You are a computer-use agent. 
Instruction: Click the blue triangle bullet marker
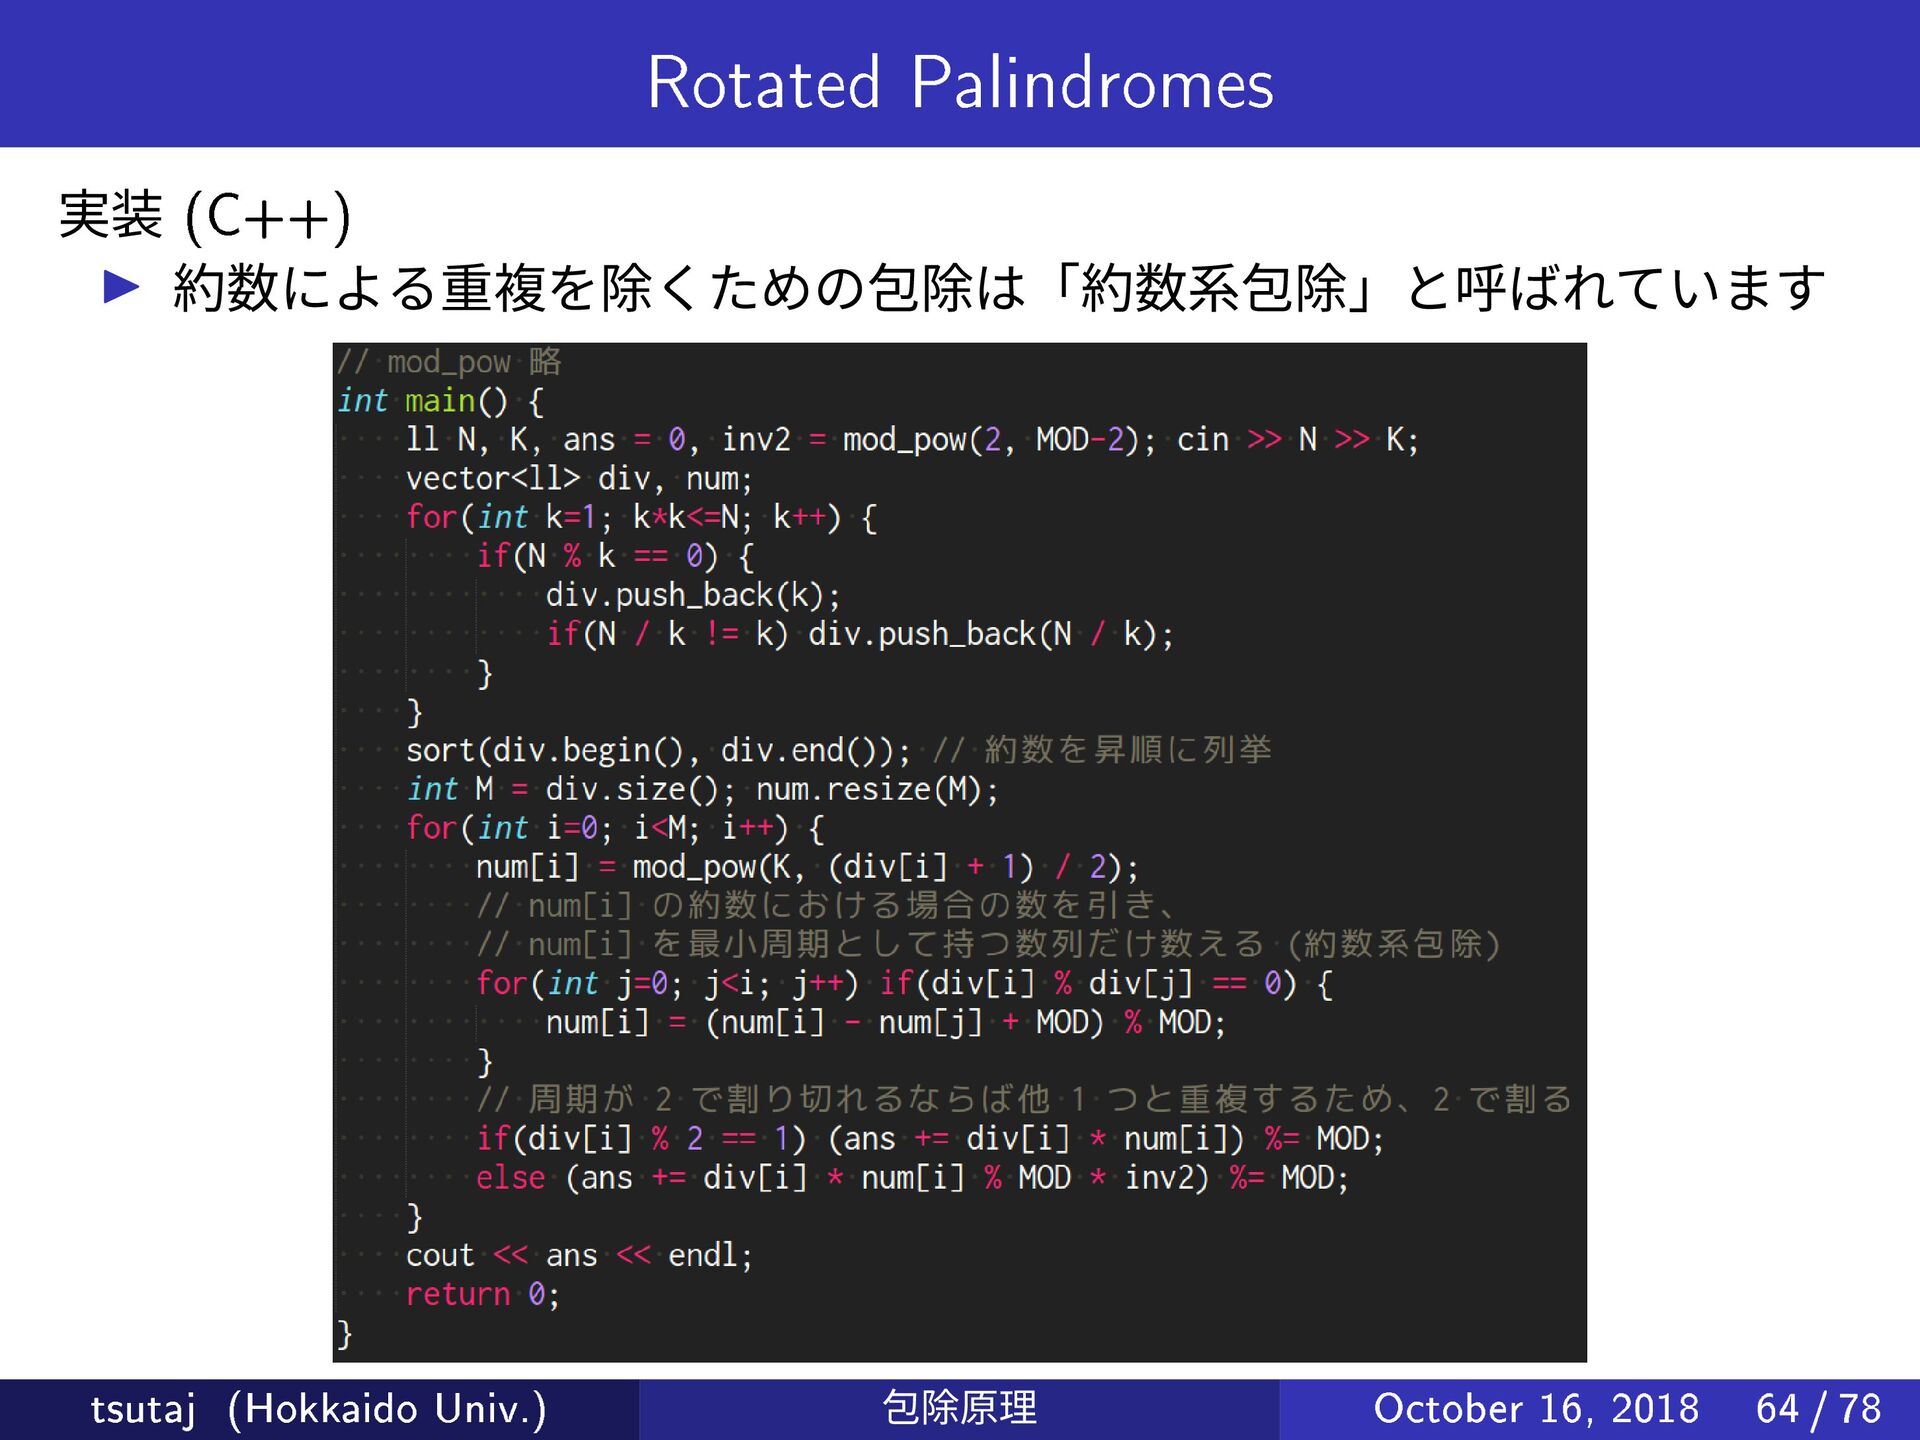pos(121,287)
